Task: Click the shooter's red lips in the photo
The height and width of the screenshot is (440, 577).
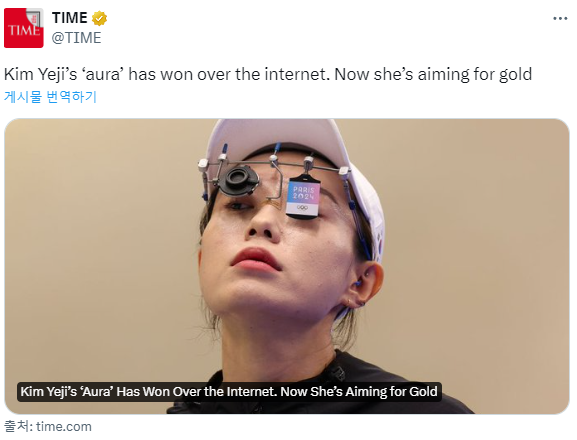Action: (256, 259)
